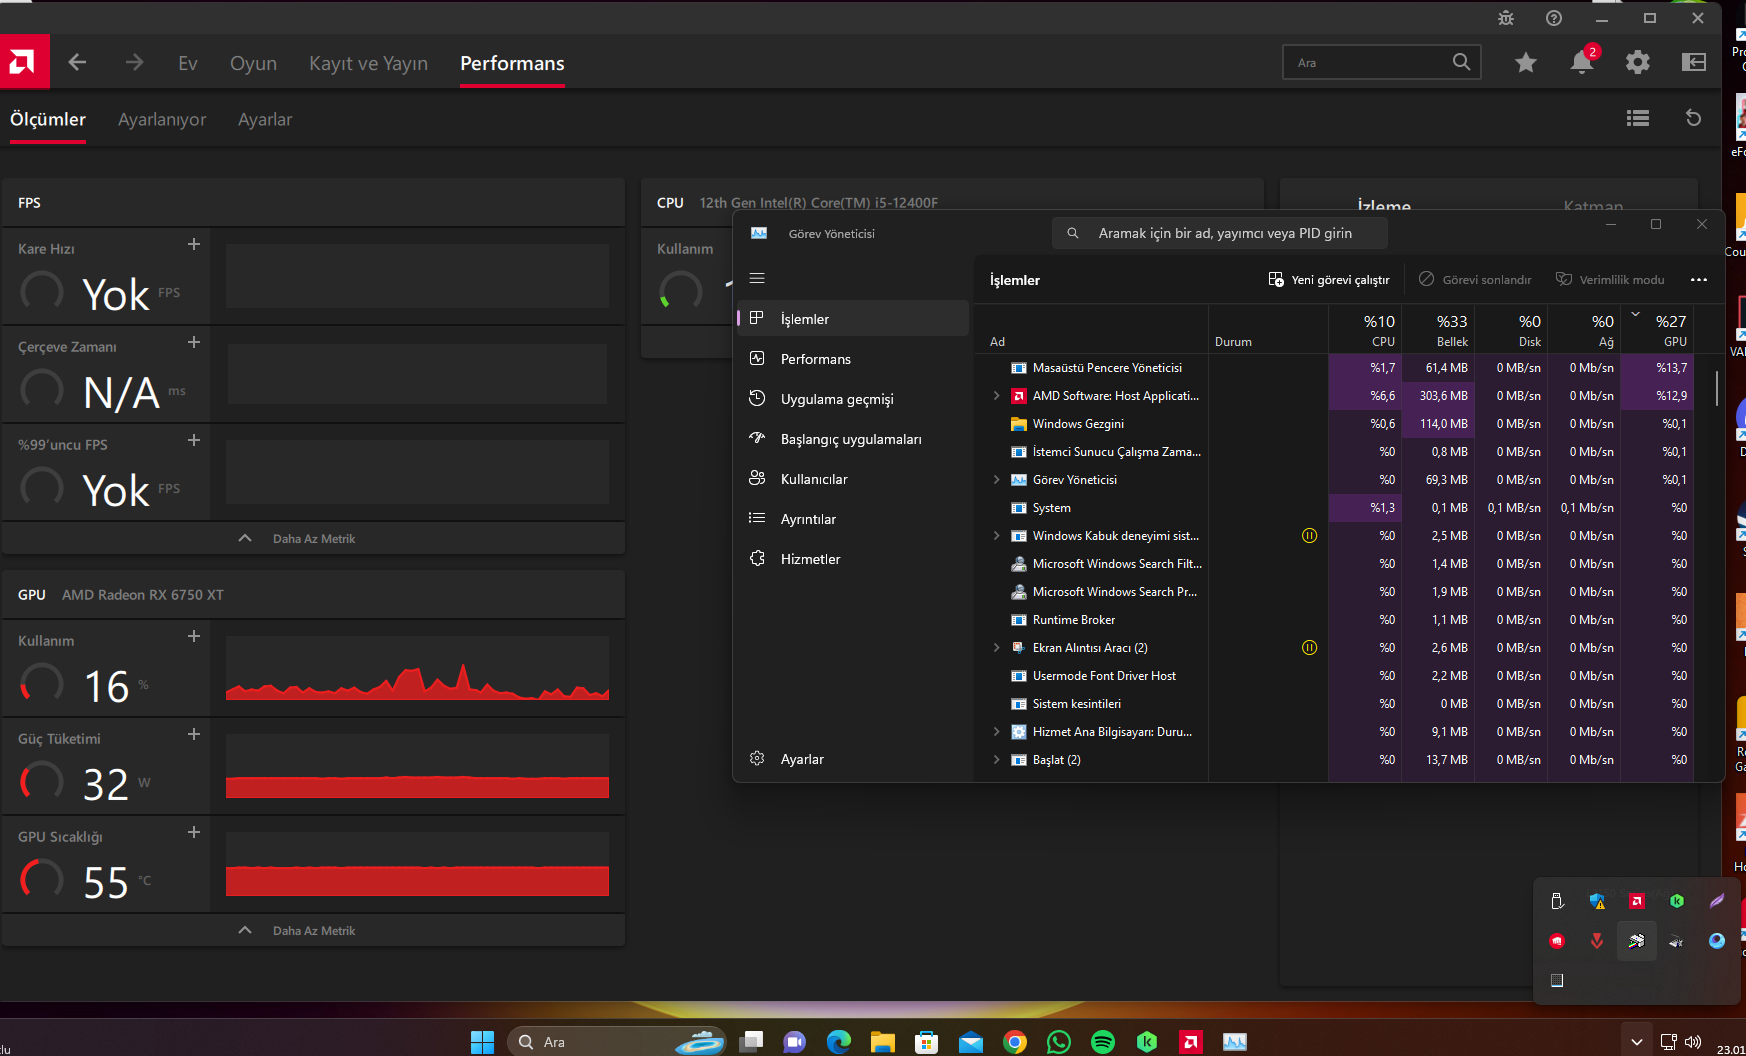Toggle the AMD sidebar panel icon
Viewport: 1746px width, 1056px height.
[1694, 63]
